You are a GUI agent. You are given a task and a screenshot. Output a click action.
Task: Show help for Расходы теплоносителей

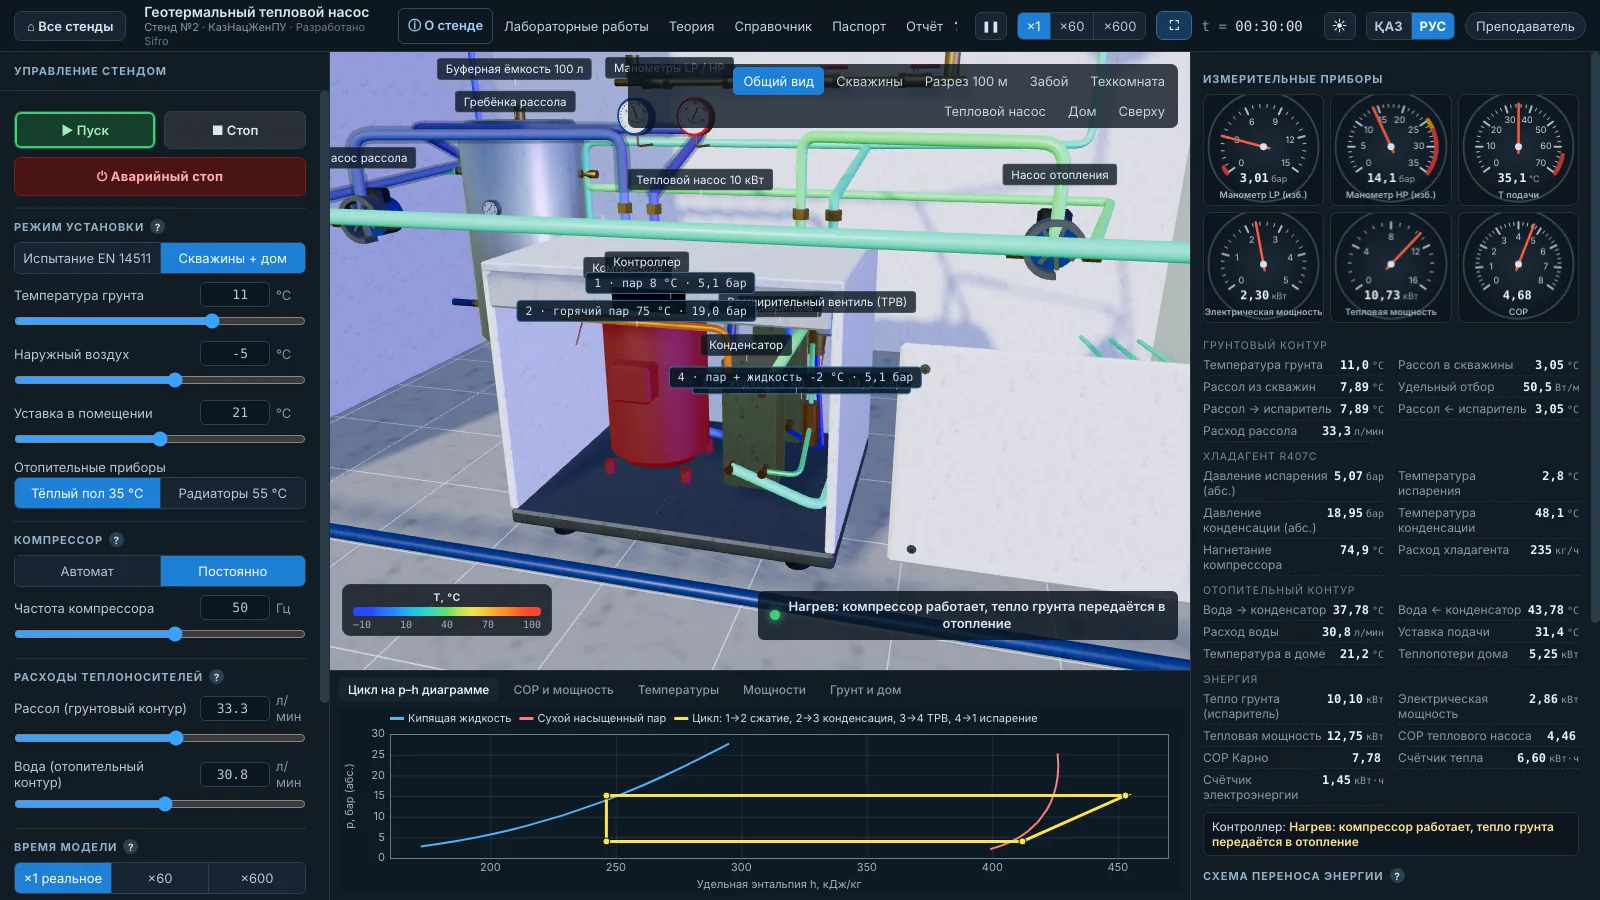217,677
